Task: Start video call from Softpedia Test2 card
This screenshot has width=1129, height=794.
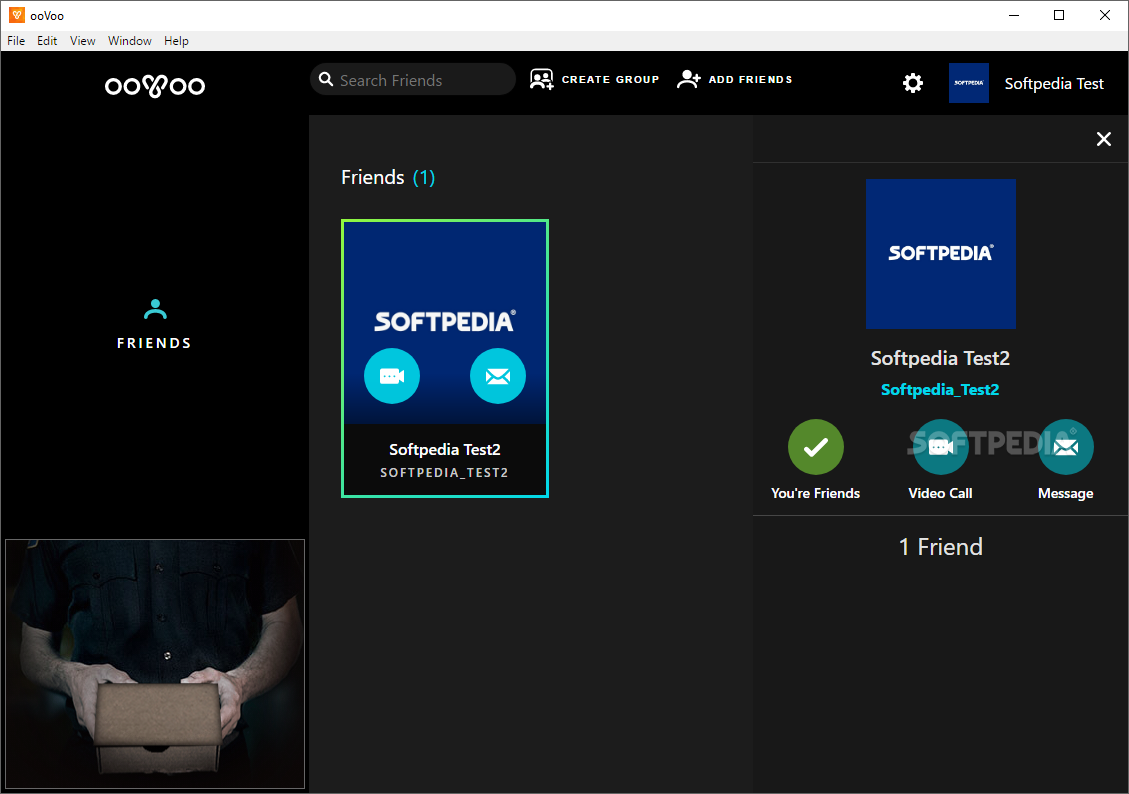Action: 392,376
